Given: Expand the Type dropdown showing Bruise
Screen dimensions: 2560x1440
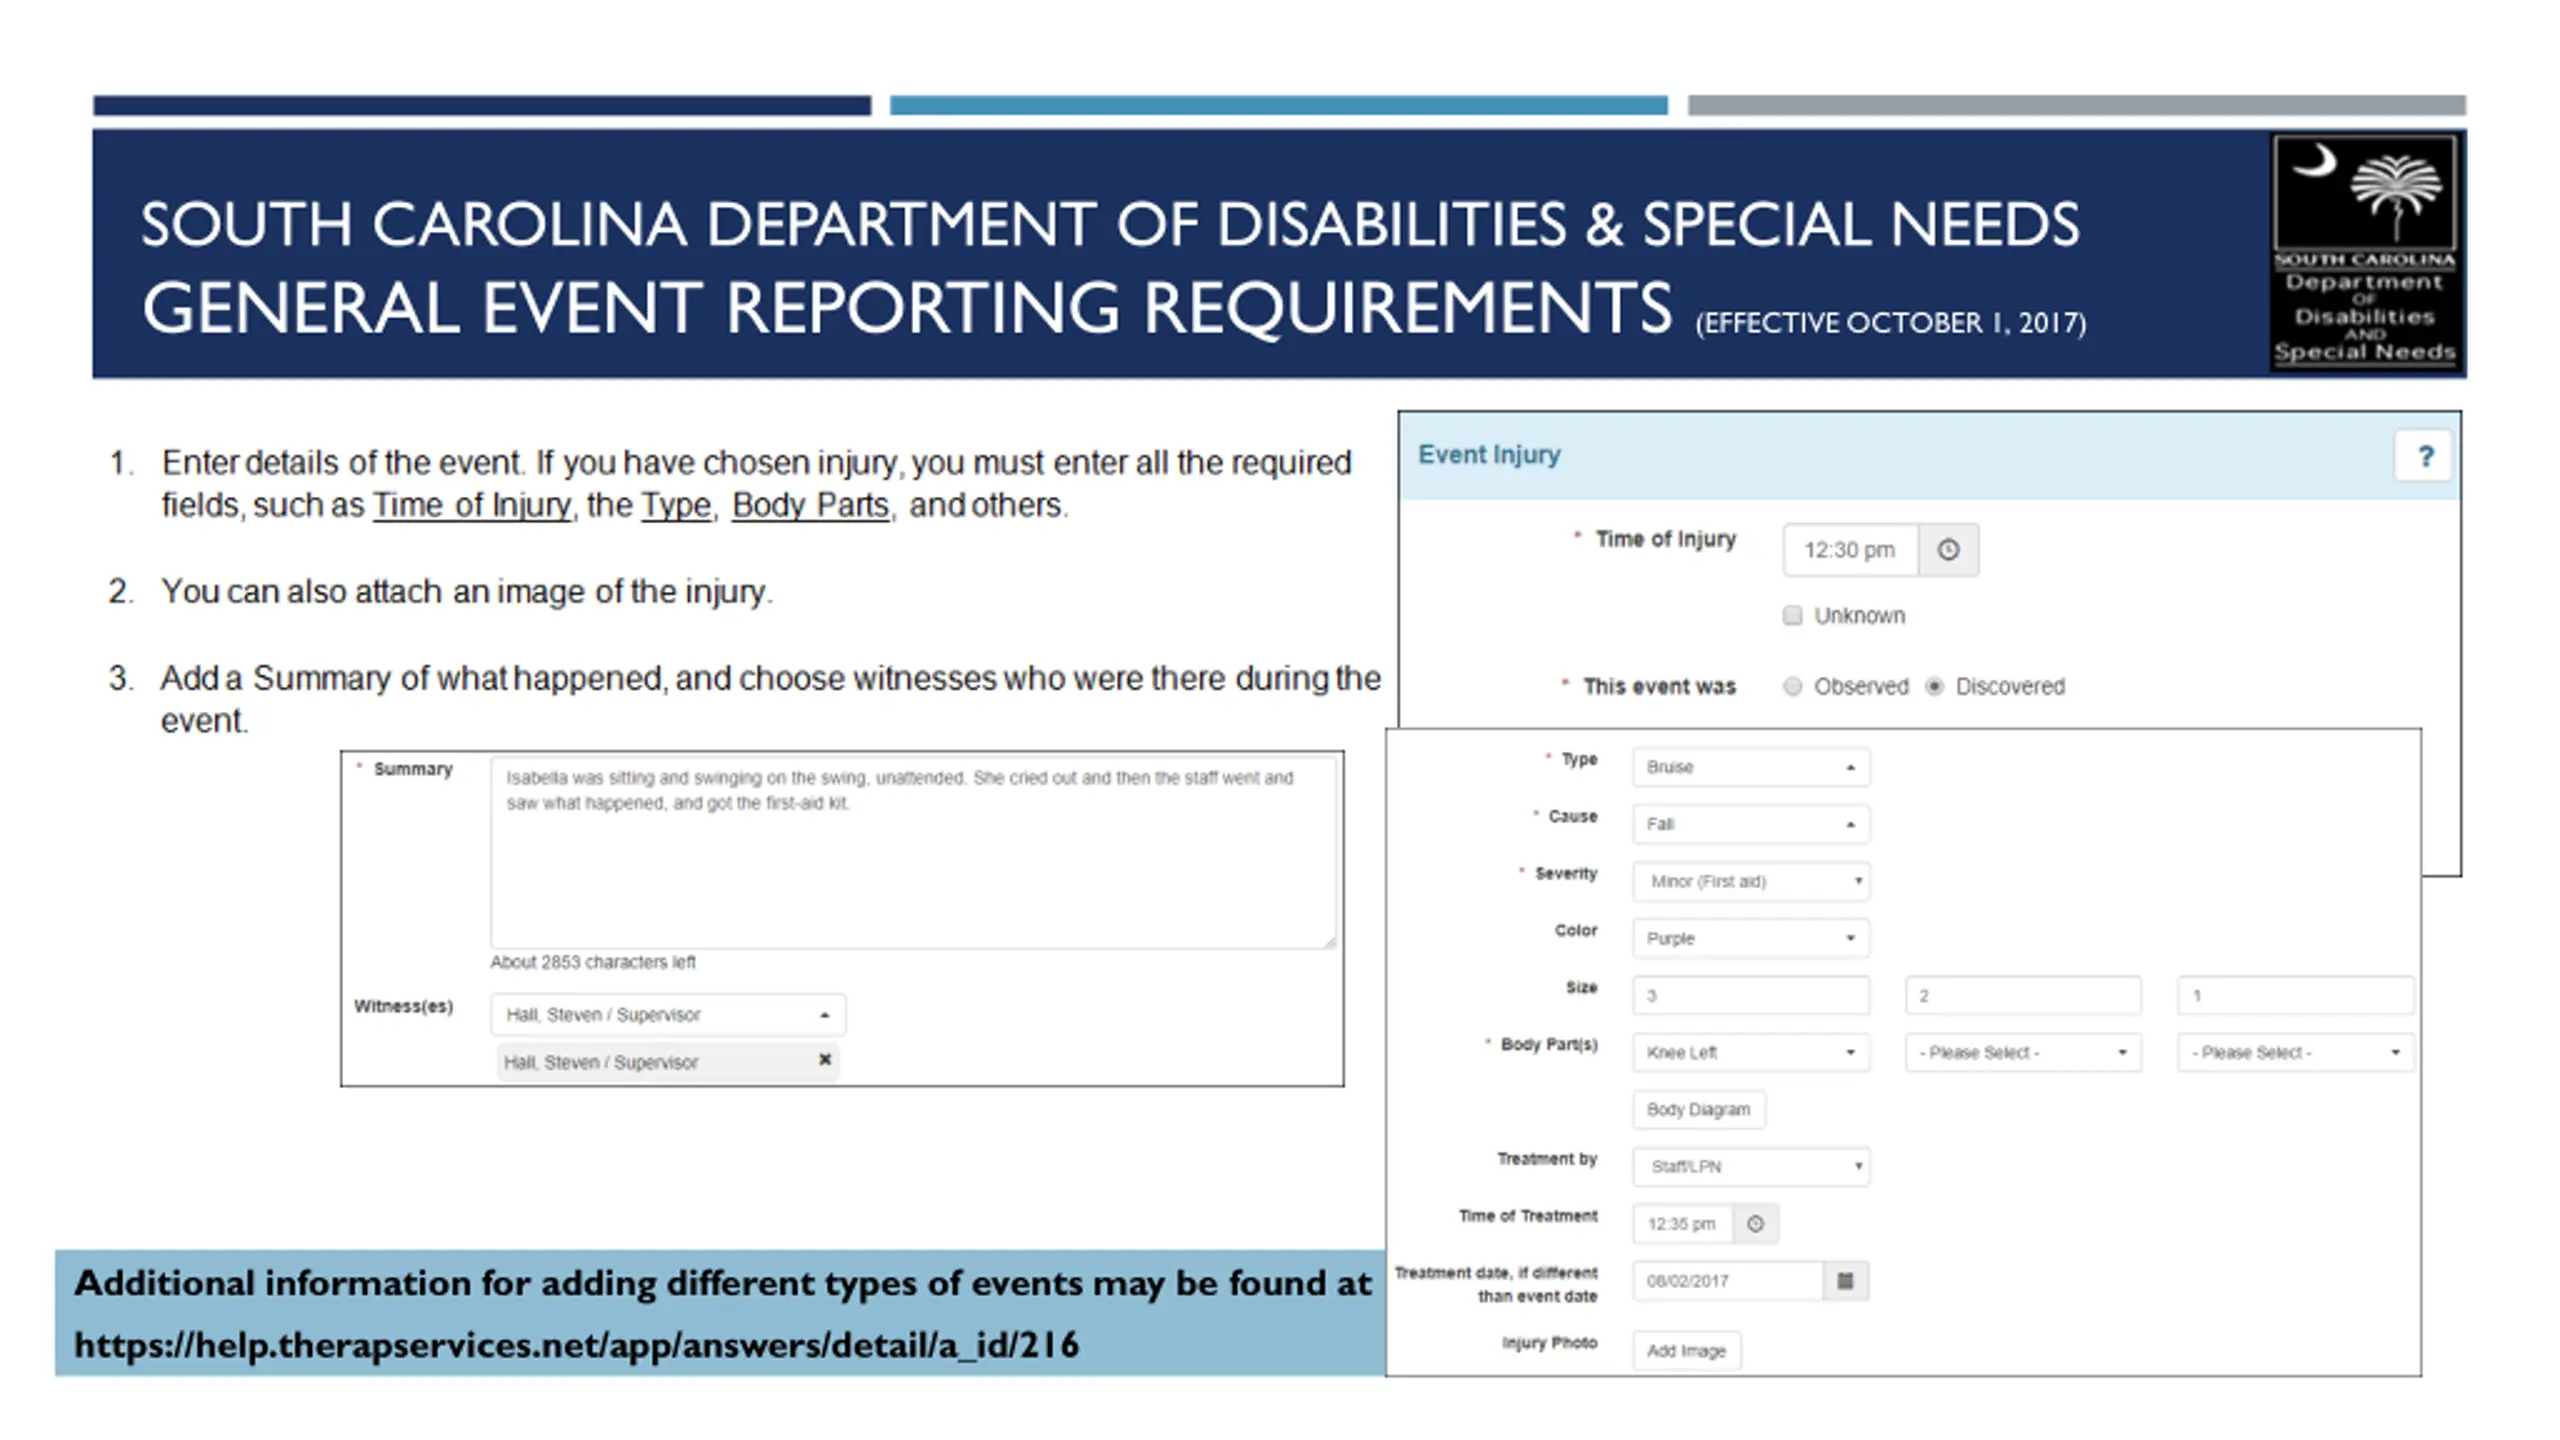Looking at the screenshot, I should tap(1750, 767).
